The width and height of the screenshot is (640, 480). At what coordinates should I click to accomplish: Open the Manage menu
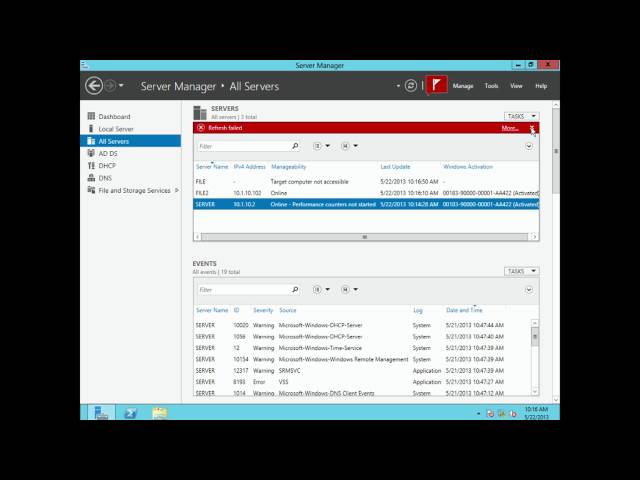pos(463,86)
